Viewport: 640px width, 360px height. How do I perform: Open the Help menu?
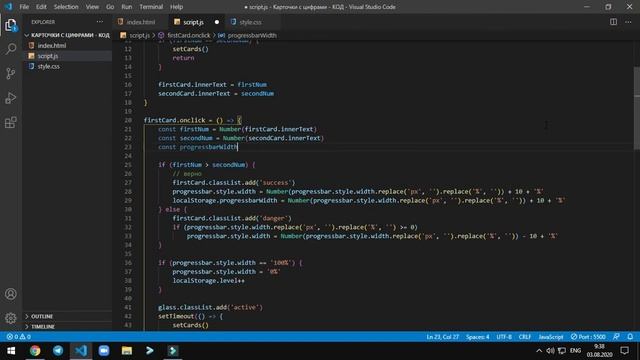176,7
